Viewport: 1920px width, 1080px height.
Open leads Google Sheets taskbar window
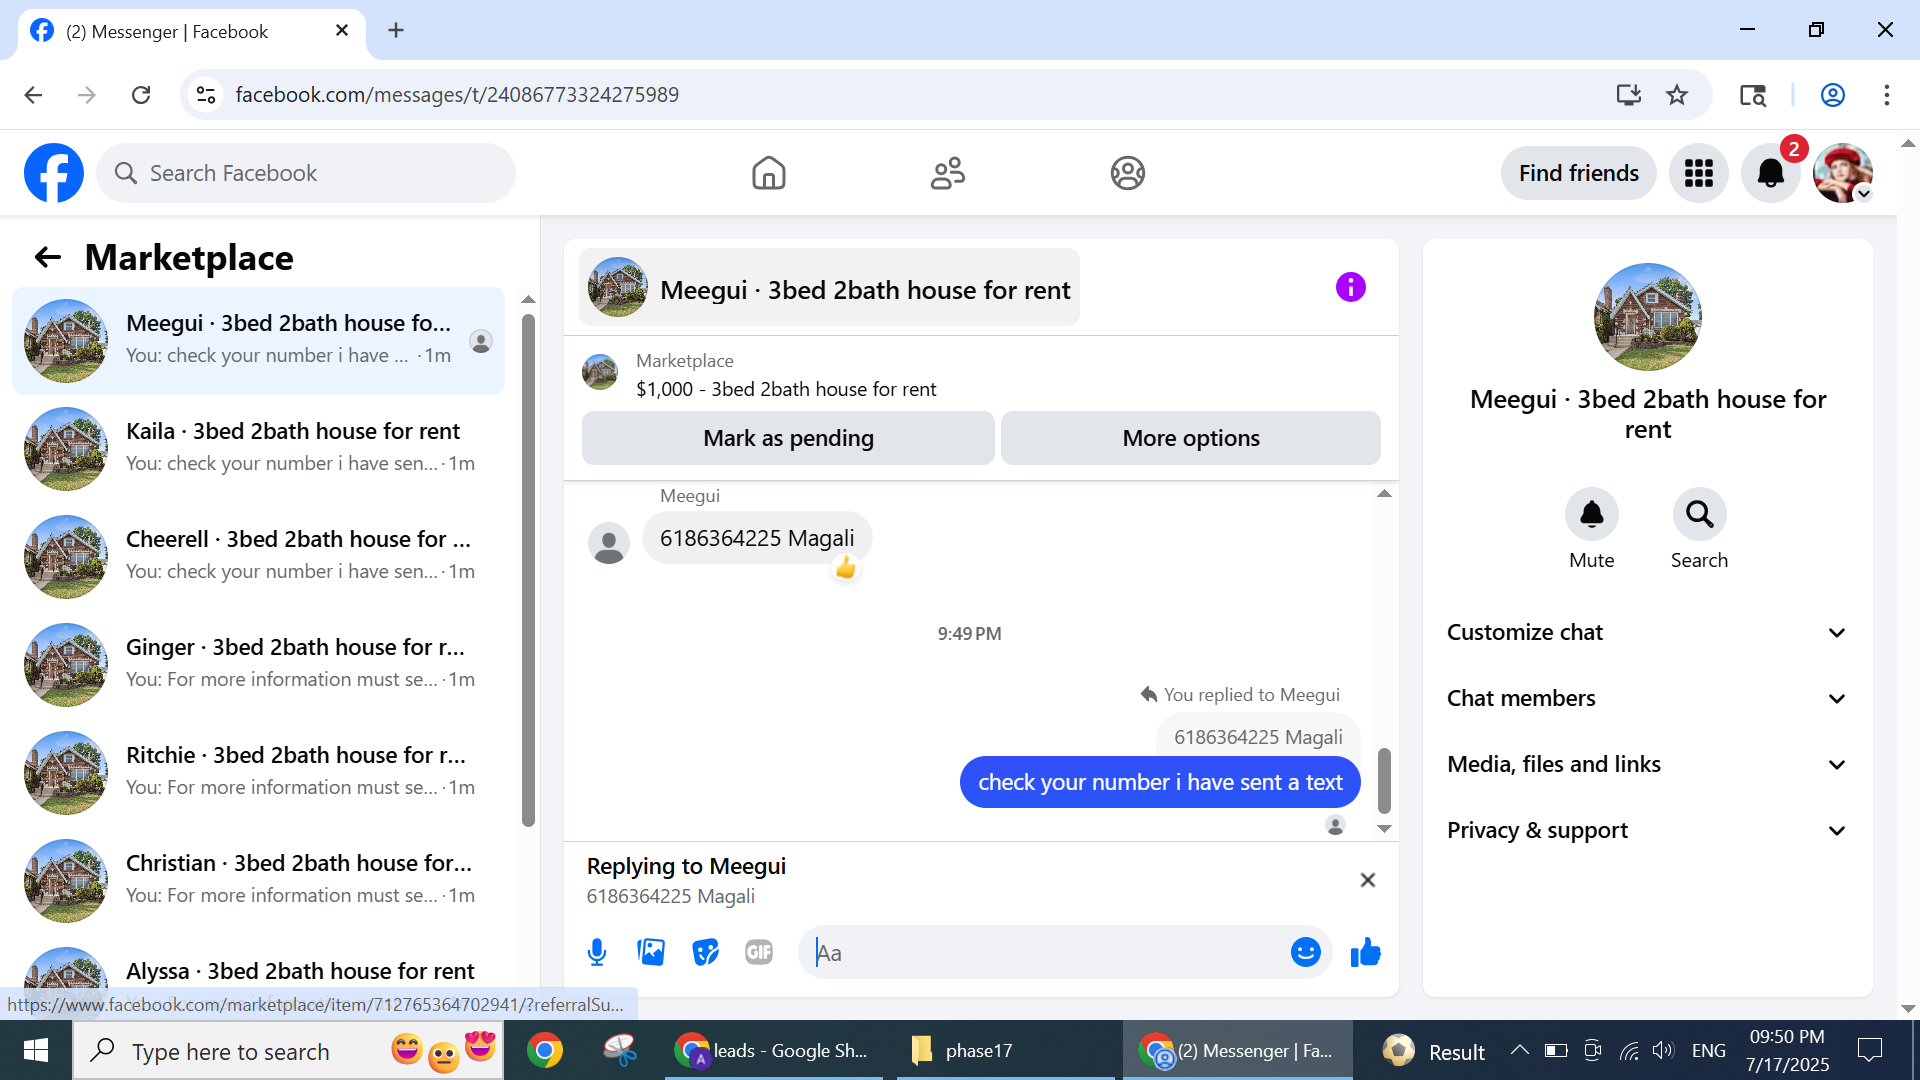pos(774,1050)
